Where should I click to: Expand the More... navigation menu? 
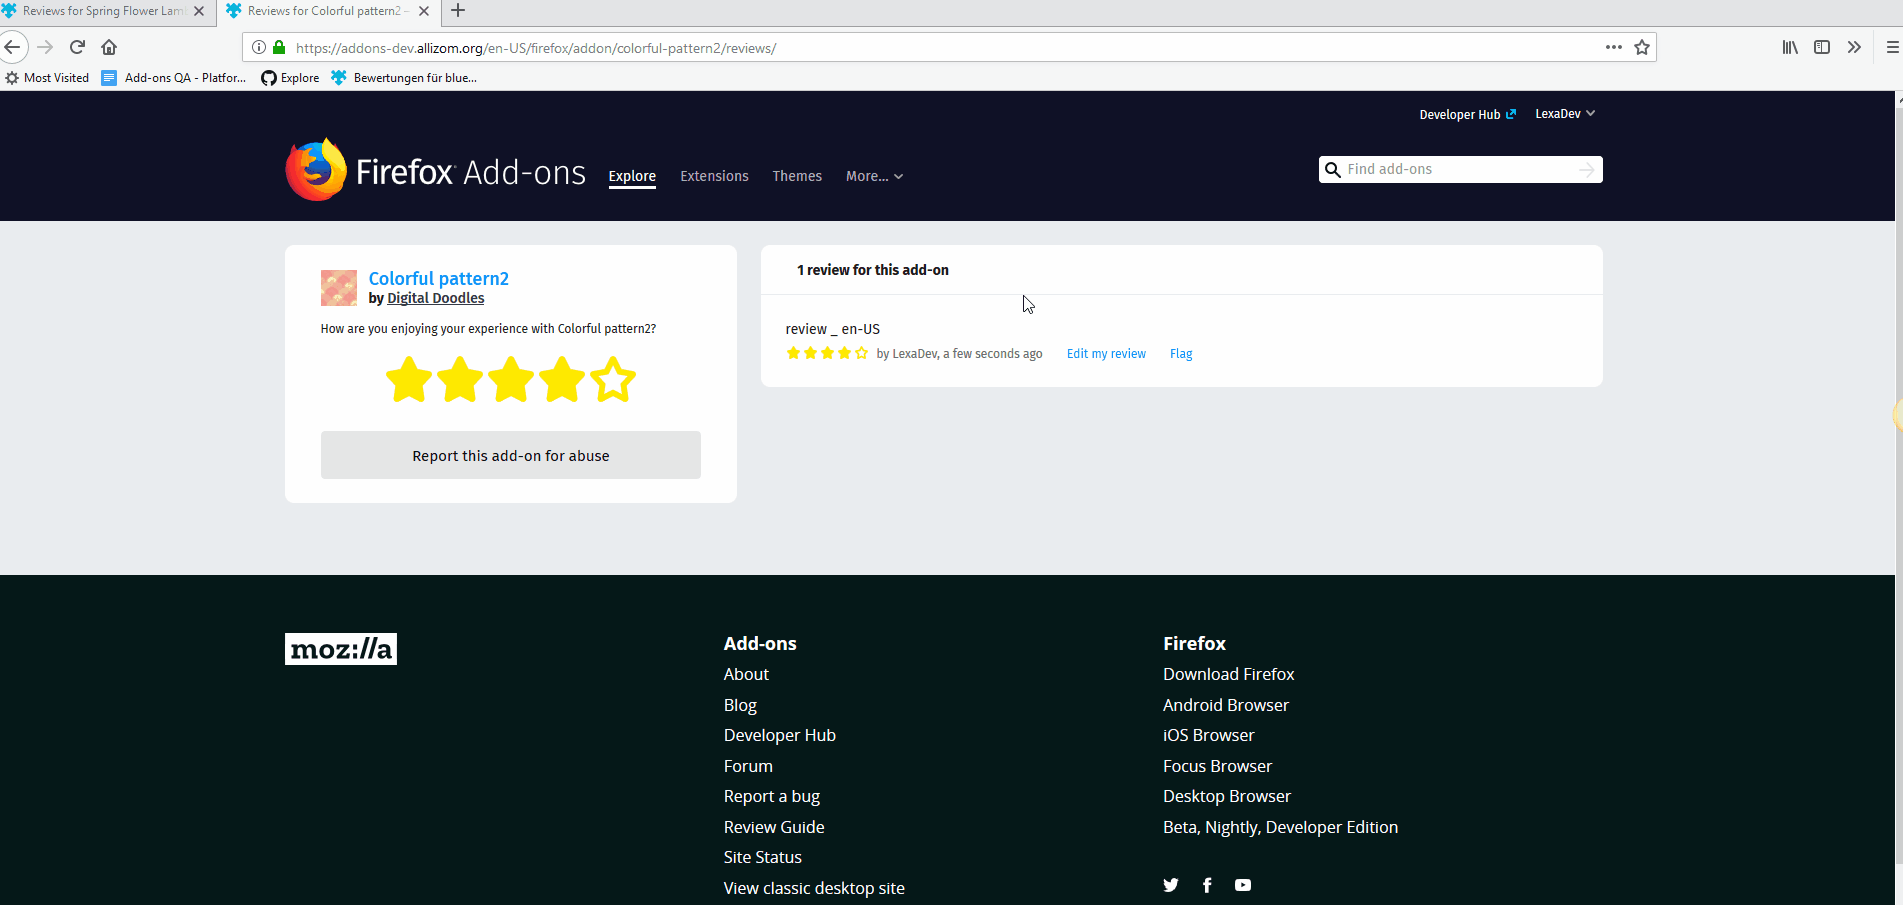point(873,176)
